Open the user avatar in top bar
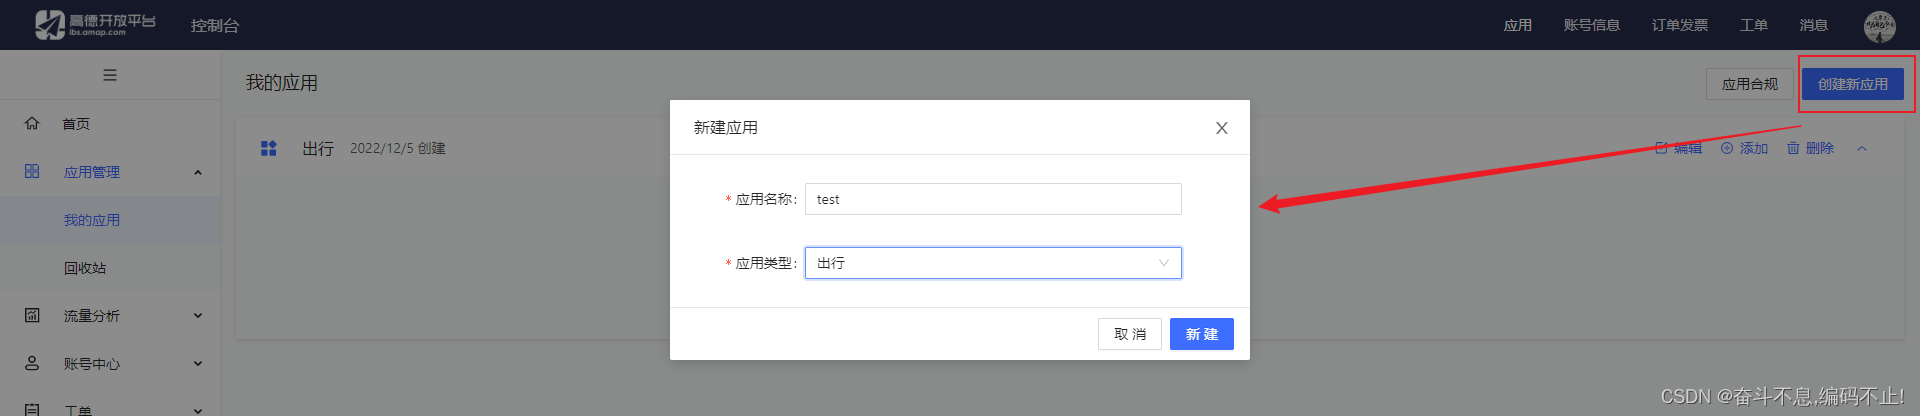 [x=1880, y=26]
